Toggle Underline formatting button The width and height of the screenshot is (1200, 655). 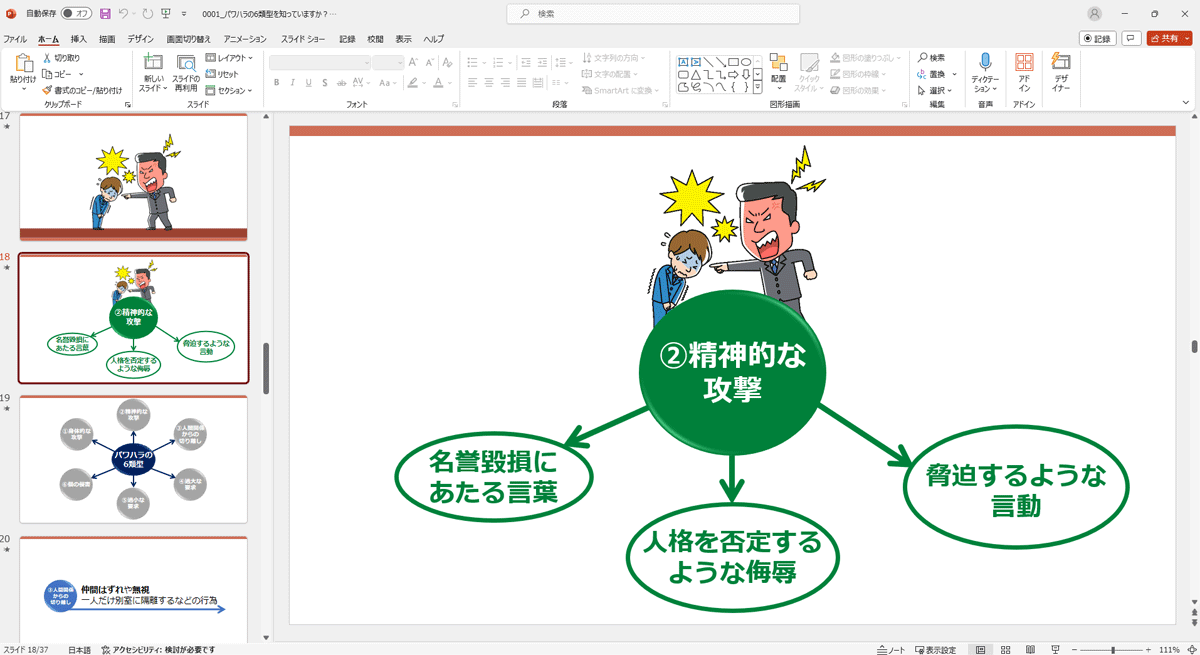click(x=307, y=83)
